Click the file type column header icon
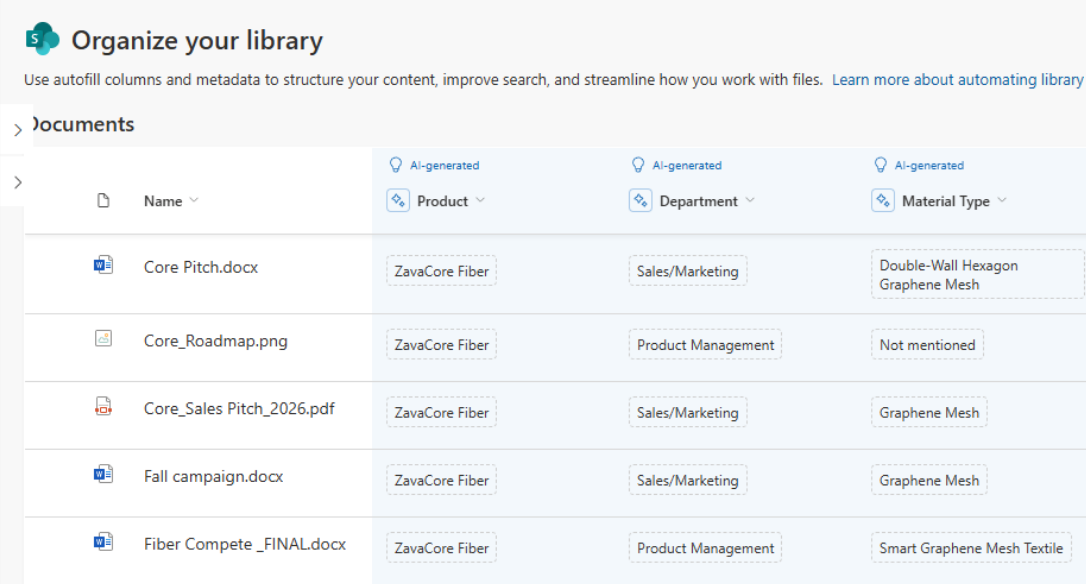The height and width of the screenshot is (584, 1086). click(x=103, y=200)
